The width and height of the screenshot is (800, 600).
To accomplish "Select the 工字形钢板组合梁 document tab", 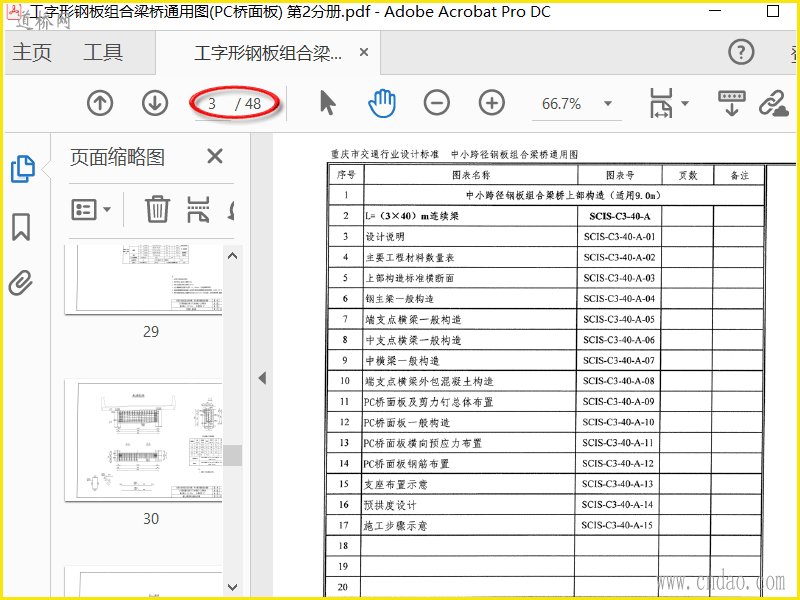I will coord(268,53).
